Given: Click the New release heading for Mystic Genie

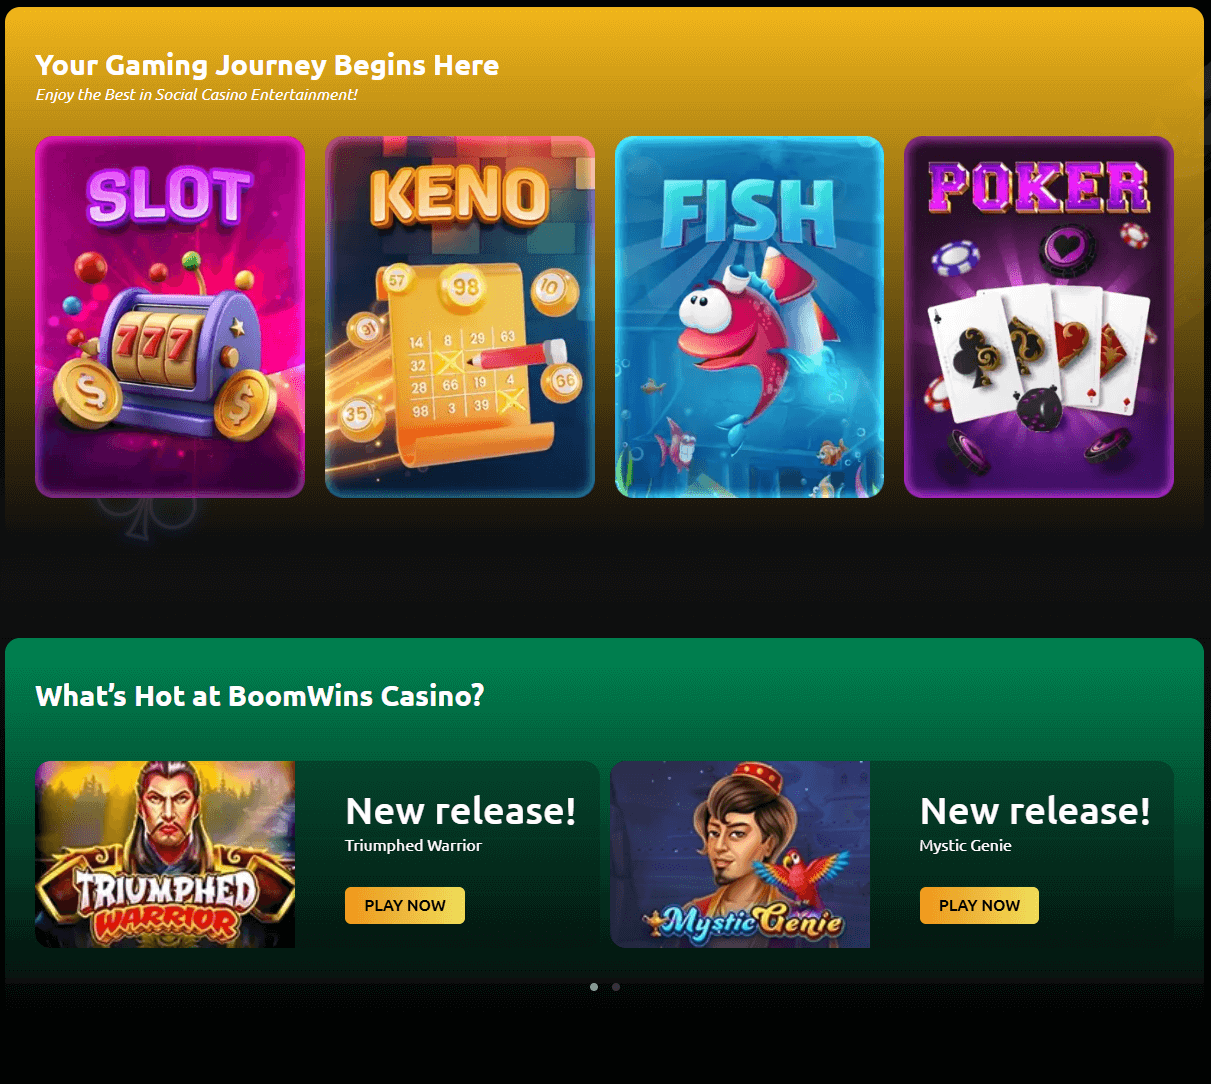Looking at the screenshot, I should click(x=1035, y=811).
